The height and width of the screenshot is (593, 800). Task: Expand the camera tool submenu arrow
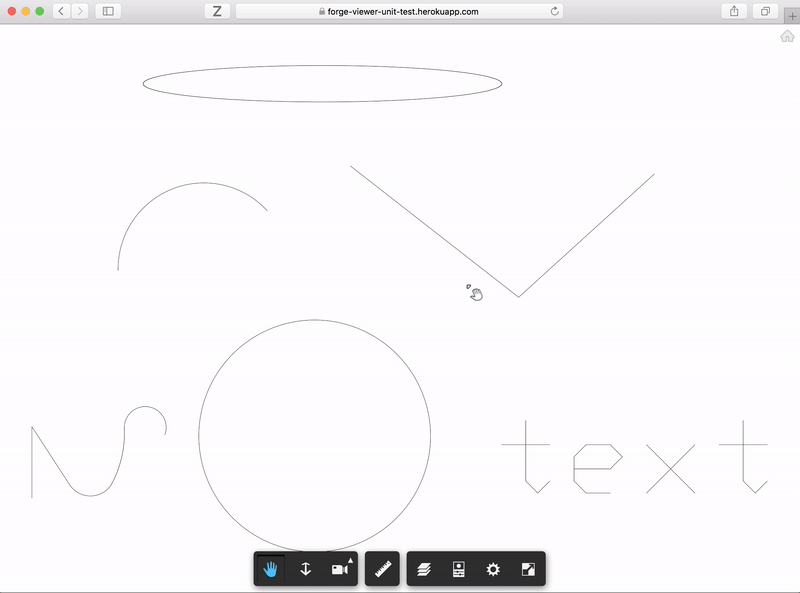pyautogui.click(x=351, y=560)
